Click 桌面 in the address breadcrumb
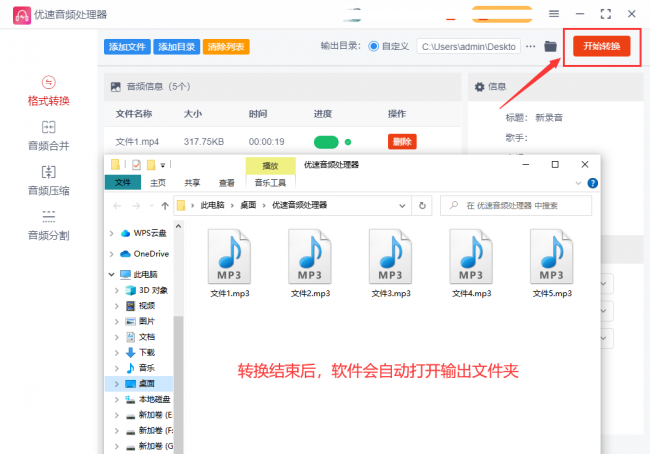Screen dimensions: 650x454 [x=248, y=205]
